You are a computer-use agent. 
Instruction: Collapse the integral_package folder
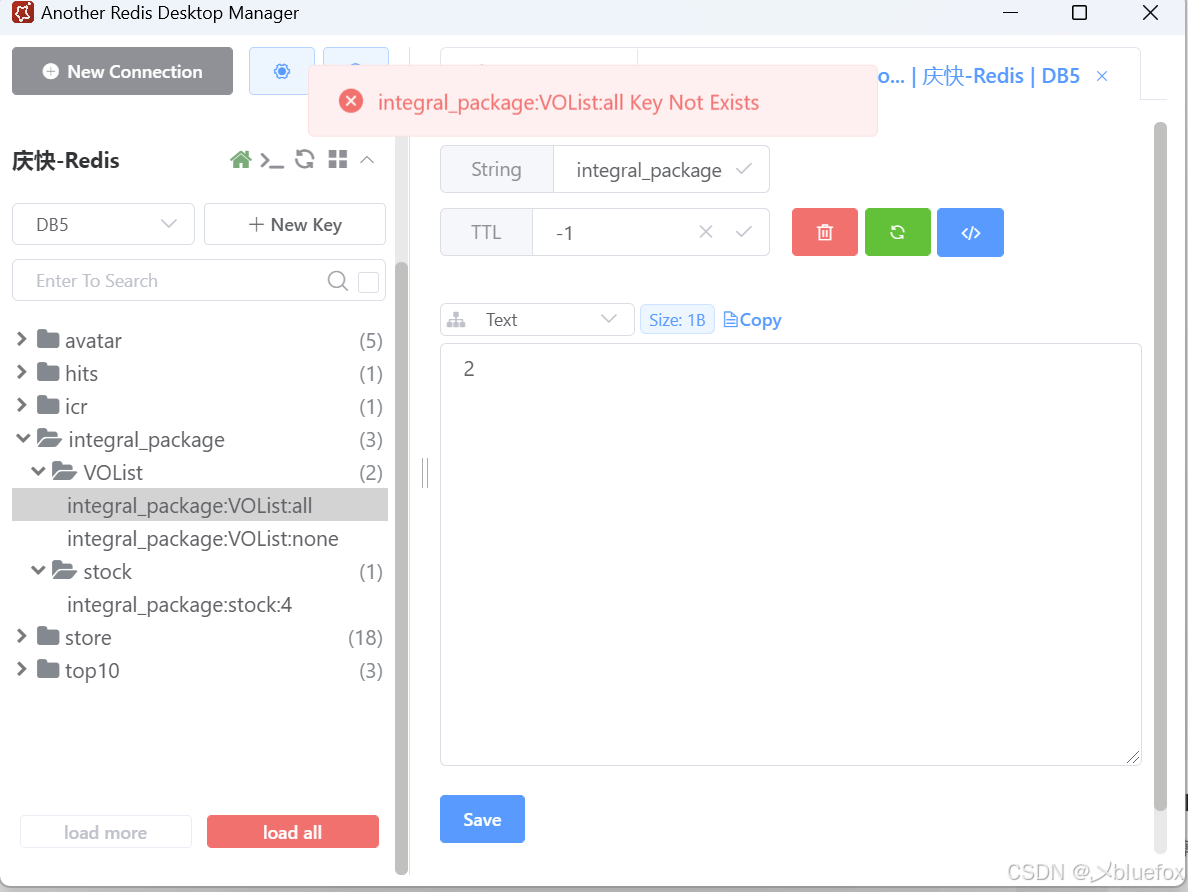tap(23, 439)
